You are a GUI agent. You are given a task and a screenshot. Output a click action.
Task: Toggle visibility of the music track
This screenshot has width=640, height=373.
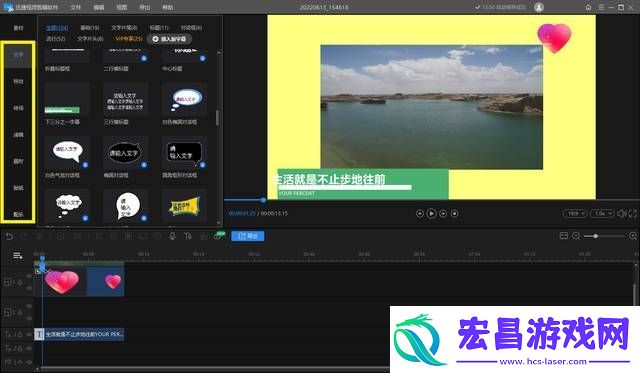29,362
